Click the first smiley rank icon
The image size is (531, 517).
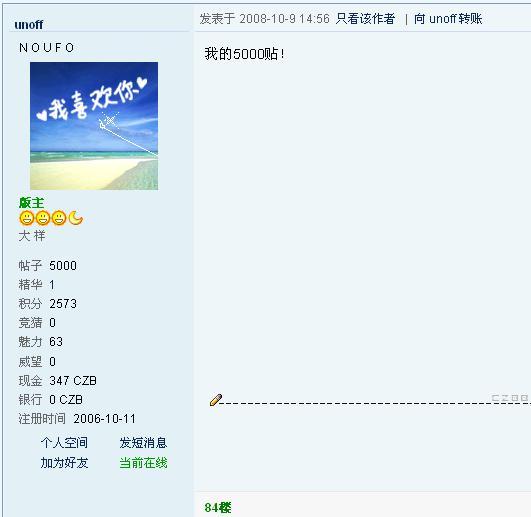click(27, 218)
